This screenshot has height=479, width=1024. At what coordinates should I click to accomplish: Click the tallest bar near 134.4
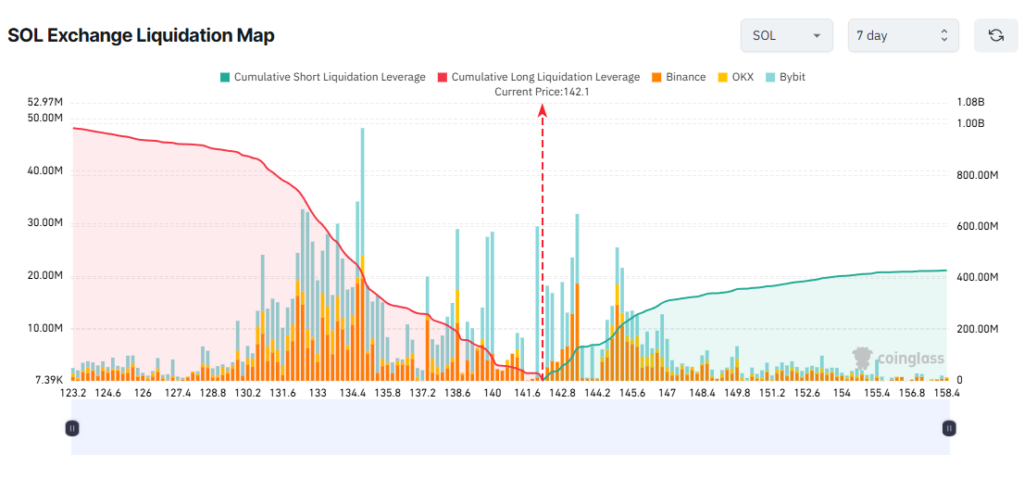(362, 254)
